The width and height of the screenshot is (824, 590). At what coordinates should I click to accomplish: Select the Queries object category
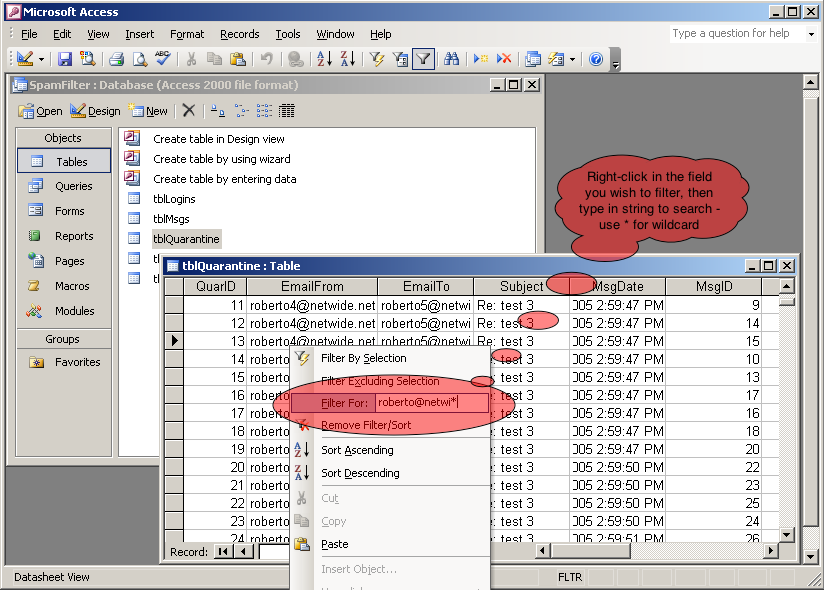coord(64,186)
